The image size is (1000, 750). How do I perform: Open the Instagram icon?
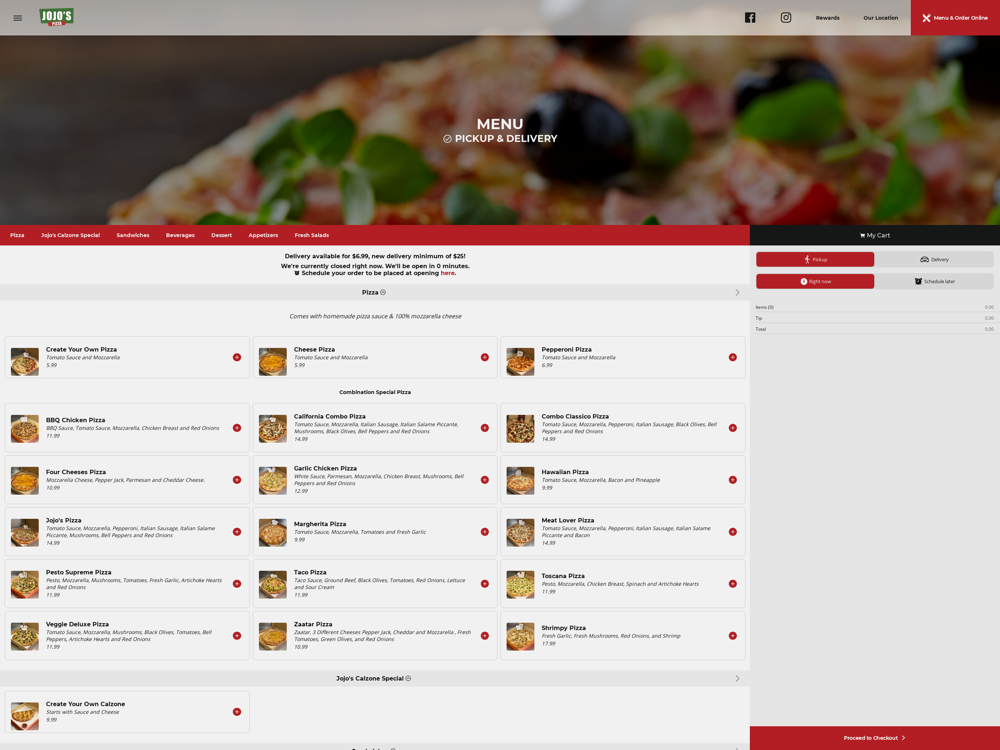(x=786, y=18)
